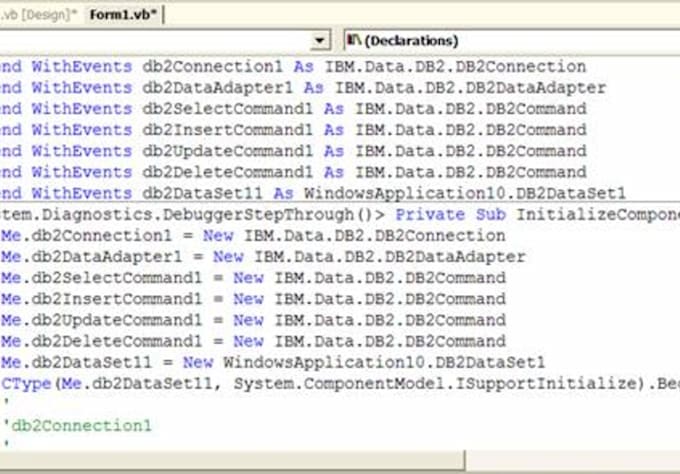
Task: Click the green 'db2Connection1 comment line
Action: (77, 425)
